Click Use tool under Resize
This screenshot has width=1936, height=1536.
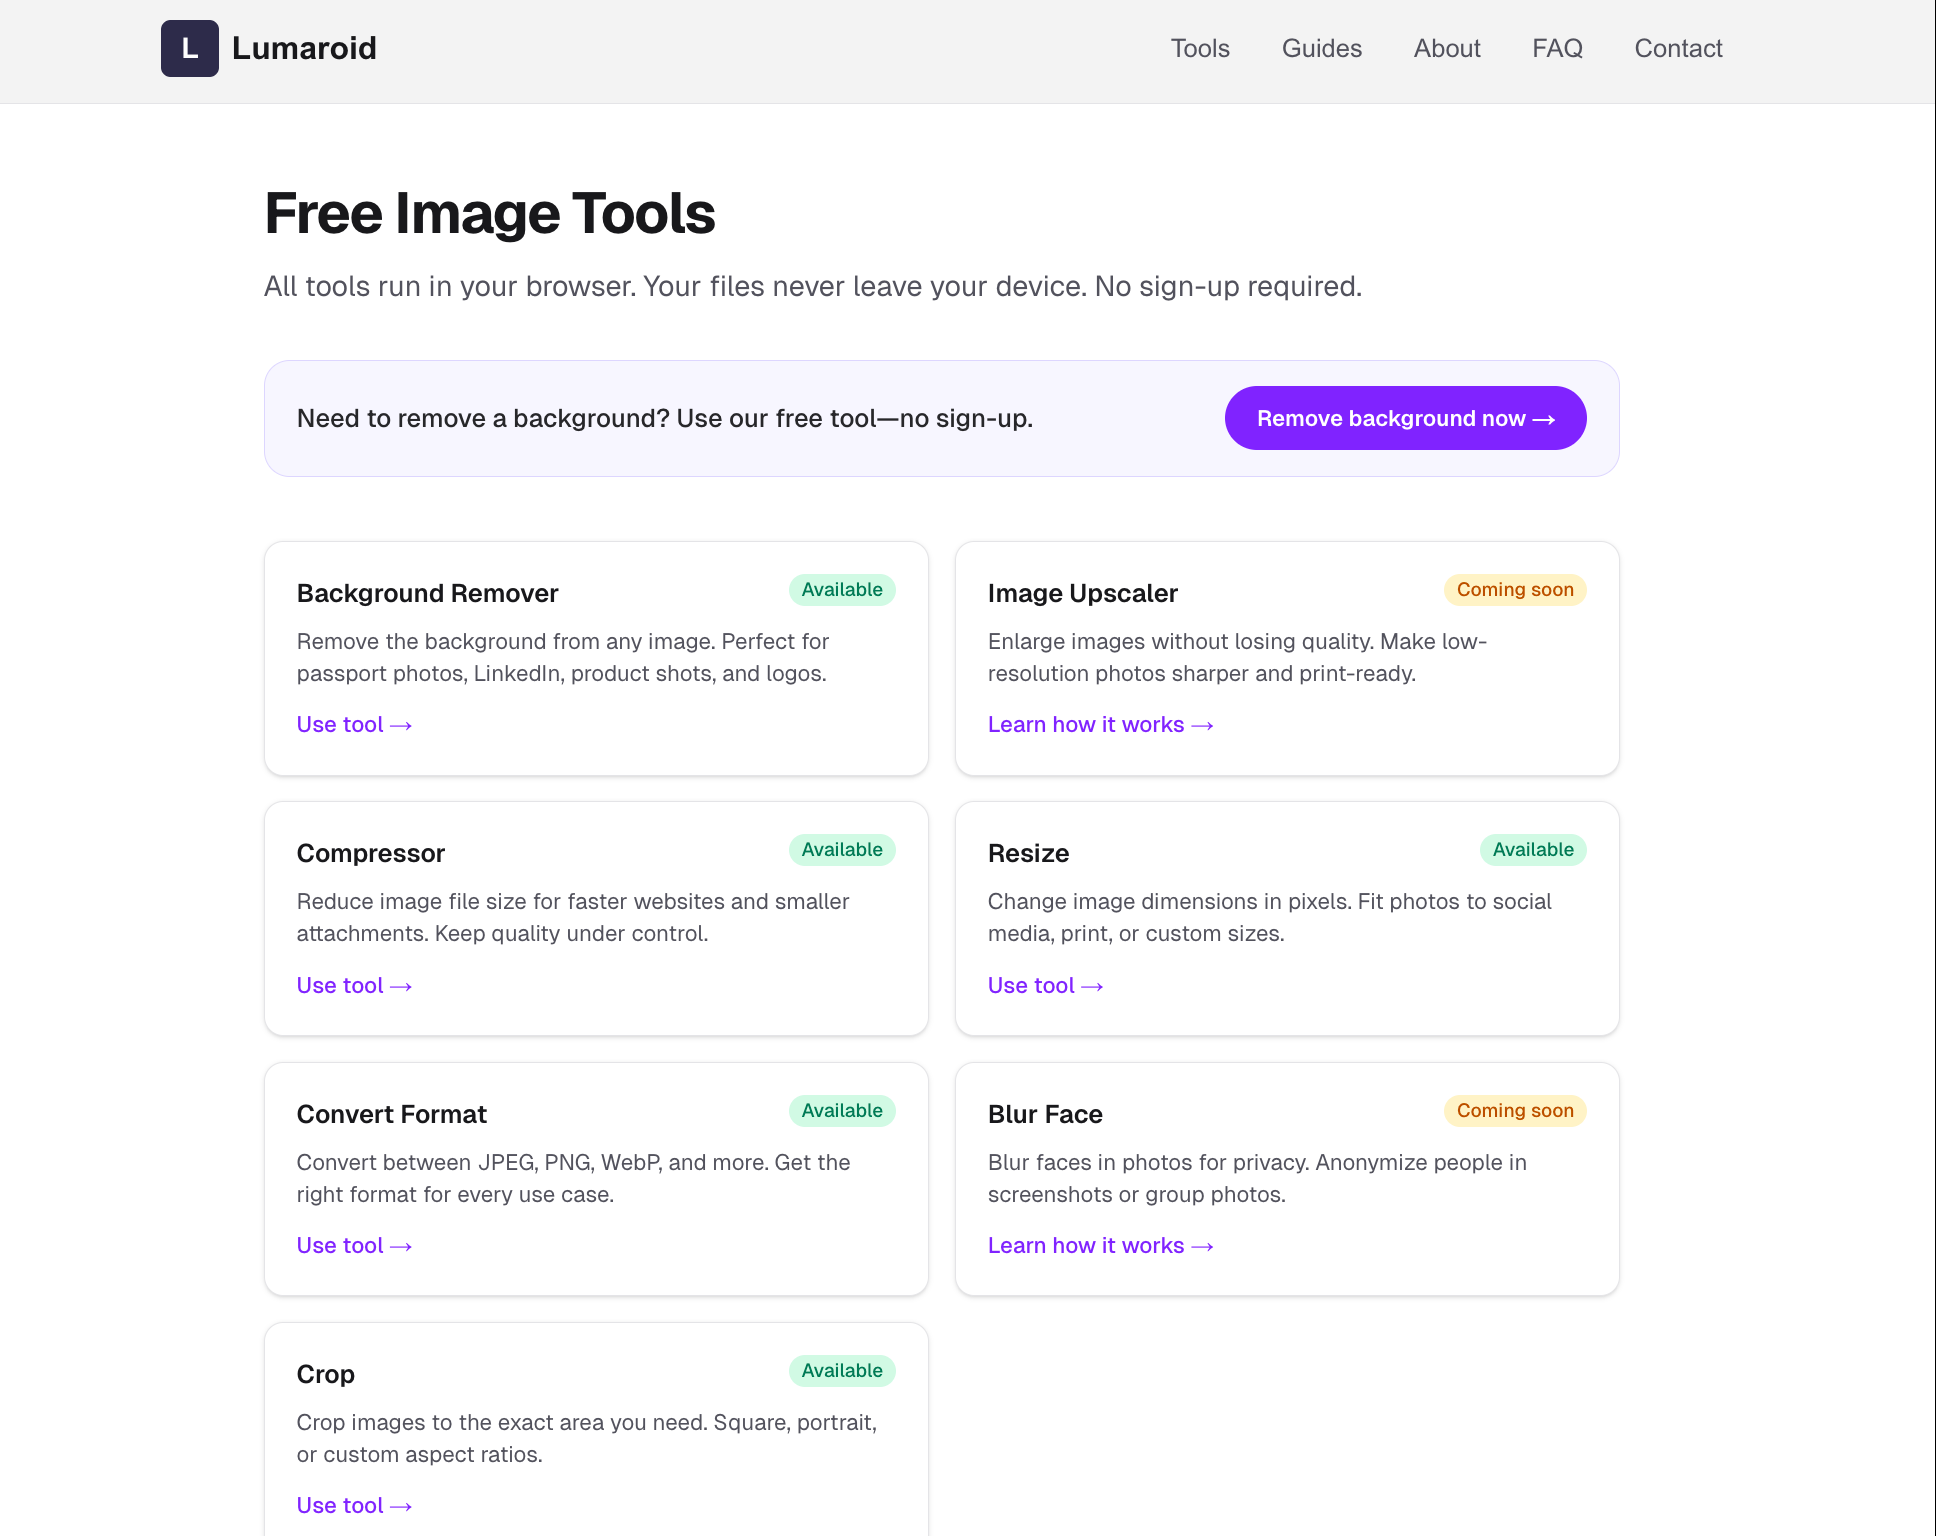[1033, 985]
